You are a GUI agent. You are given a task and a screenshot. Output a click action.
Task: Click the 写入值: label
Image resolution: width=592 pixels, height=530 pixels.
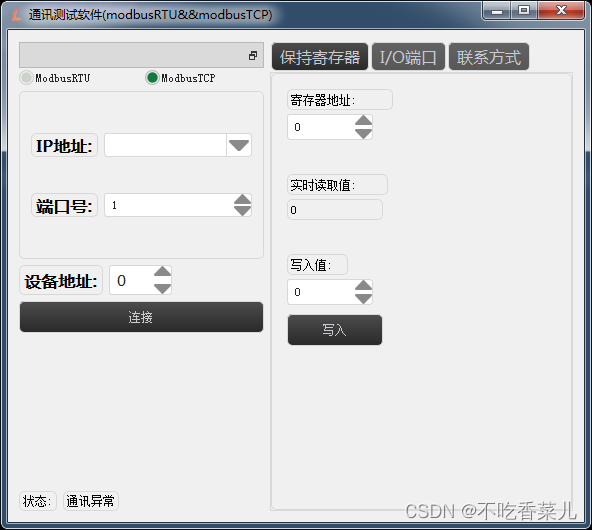[317, 265]
